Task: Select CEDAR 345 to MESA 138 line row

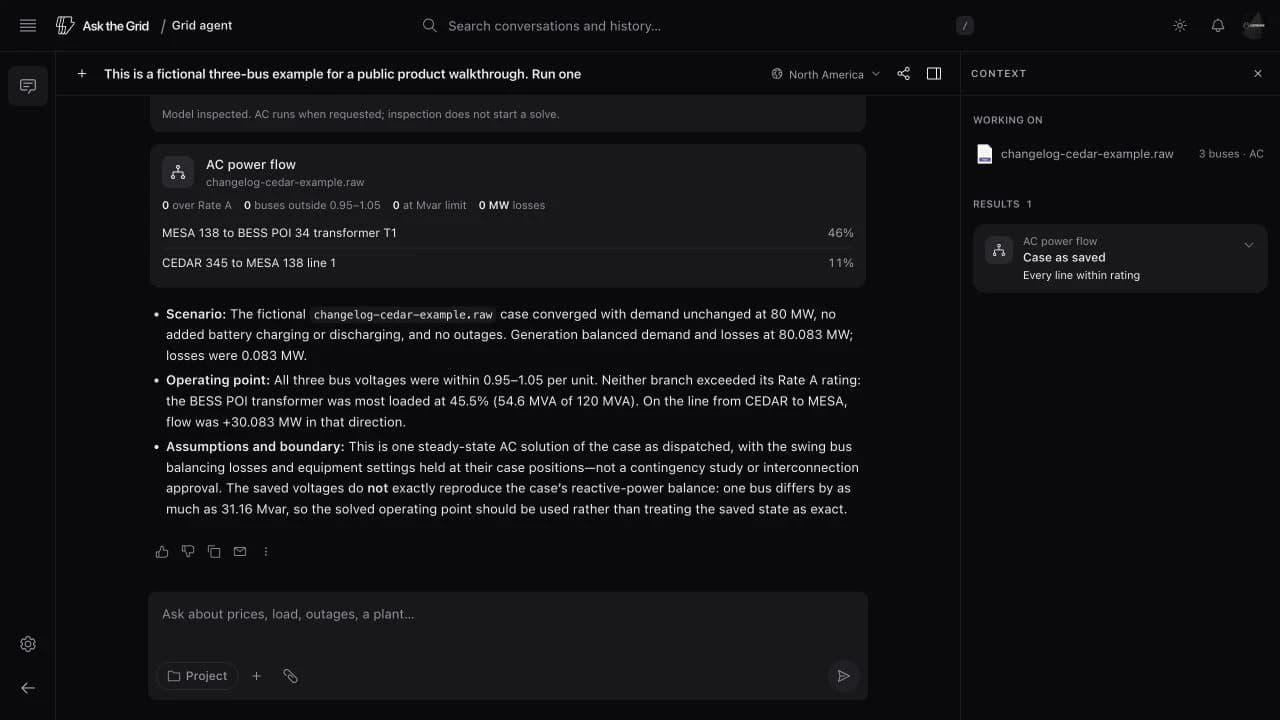Action: tap(507, 263)
